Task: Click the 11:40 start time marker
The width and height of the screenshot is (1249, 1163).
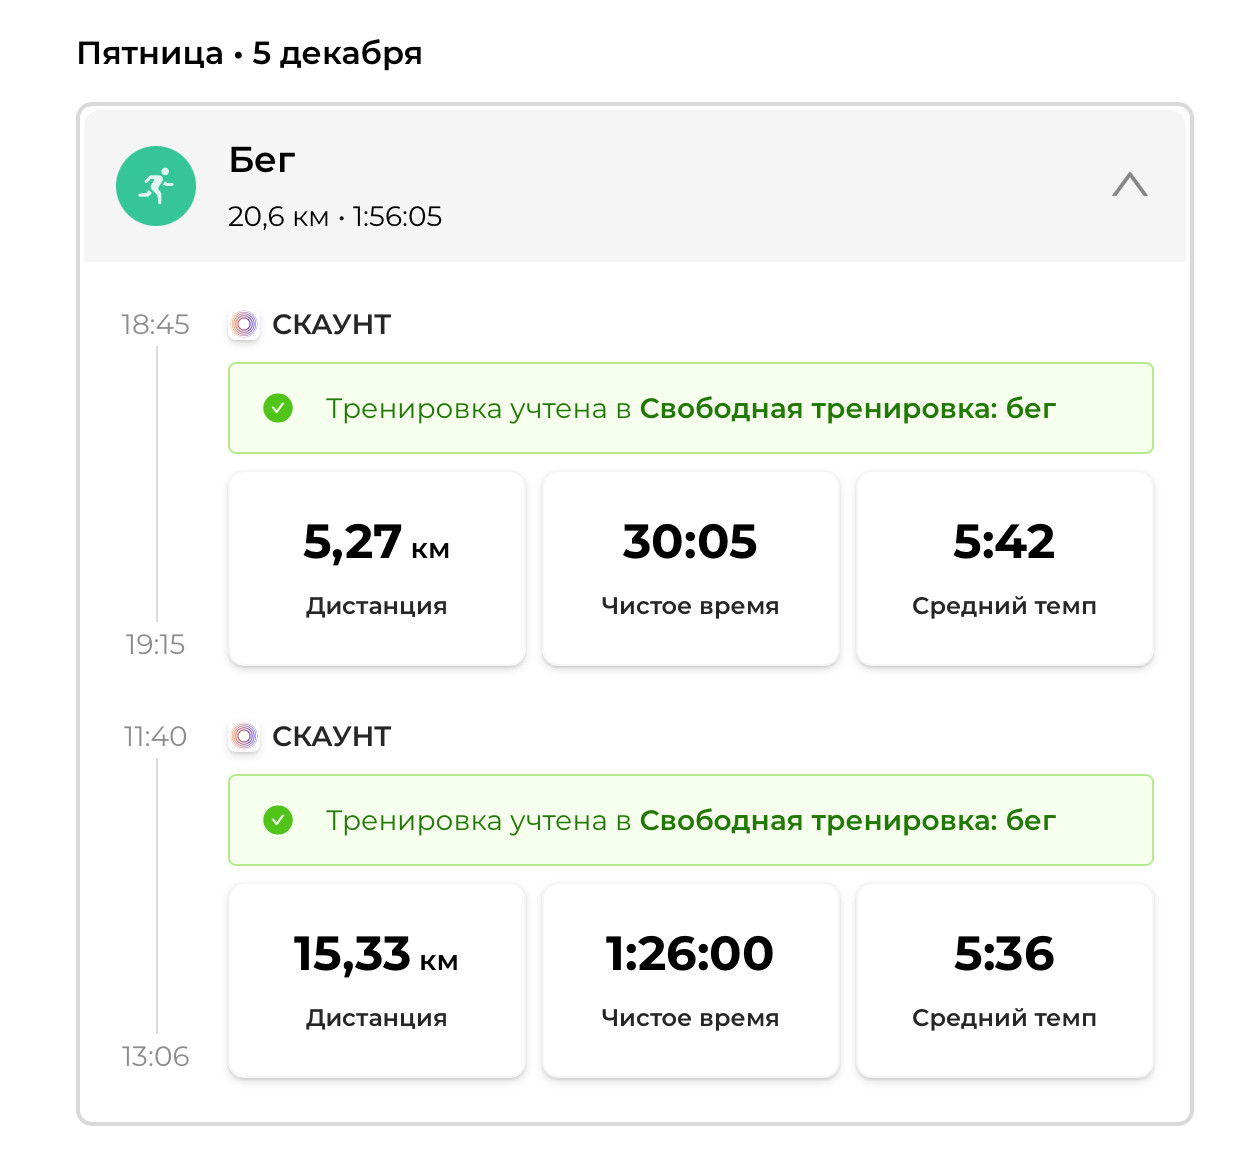Action: point(155,736)
